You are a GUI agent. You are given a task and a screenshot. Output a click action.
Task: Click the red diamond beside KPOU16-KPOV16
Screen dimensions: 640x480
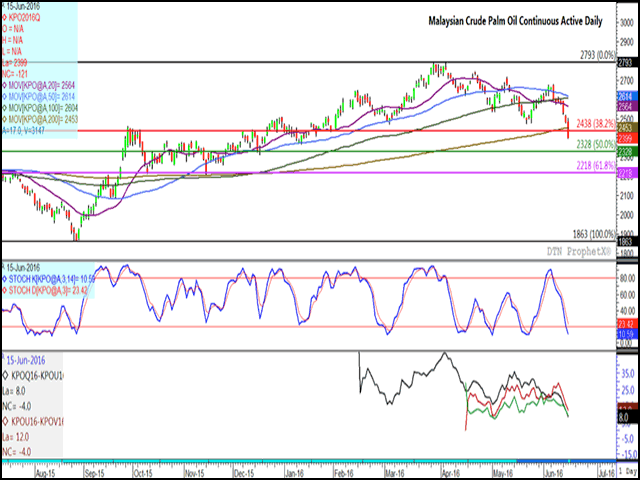click(5, 419)
